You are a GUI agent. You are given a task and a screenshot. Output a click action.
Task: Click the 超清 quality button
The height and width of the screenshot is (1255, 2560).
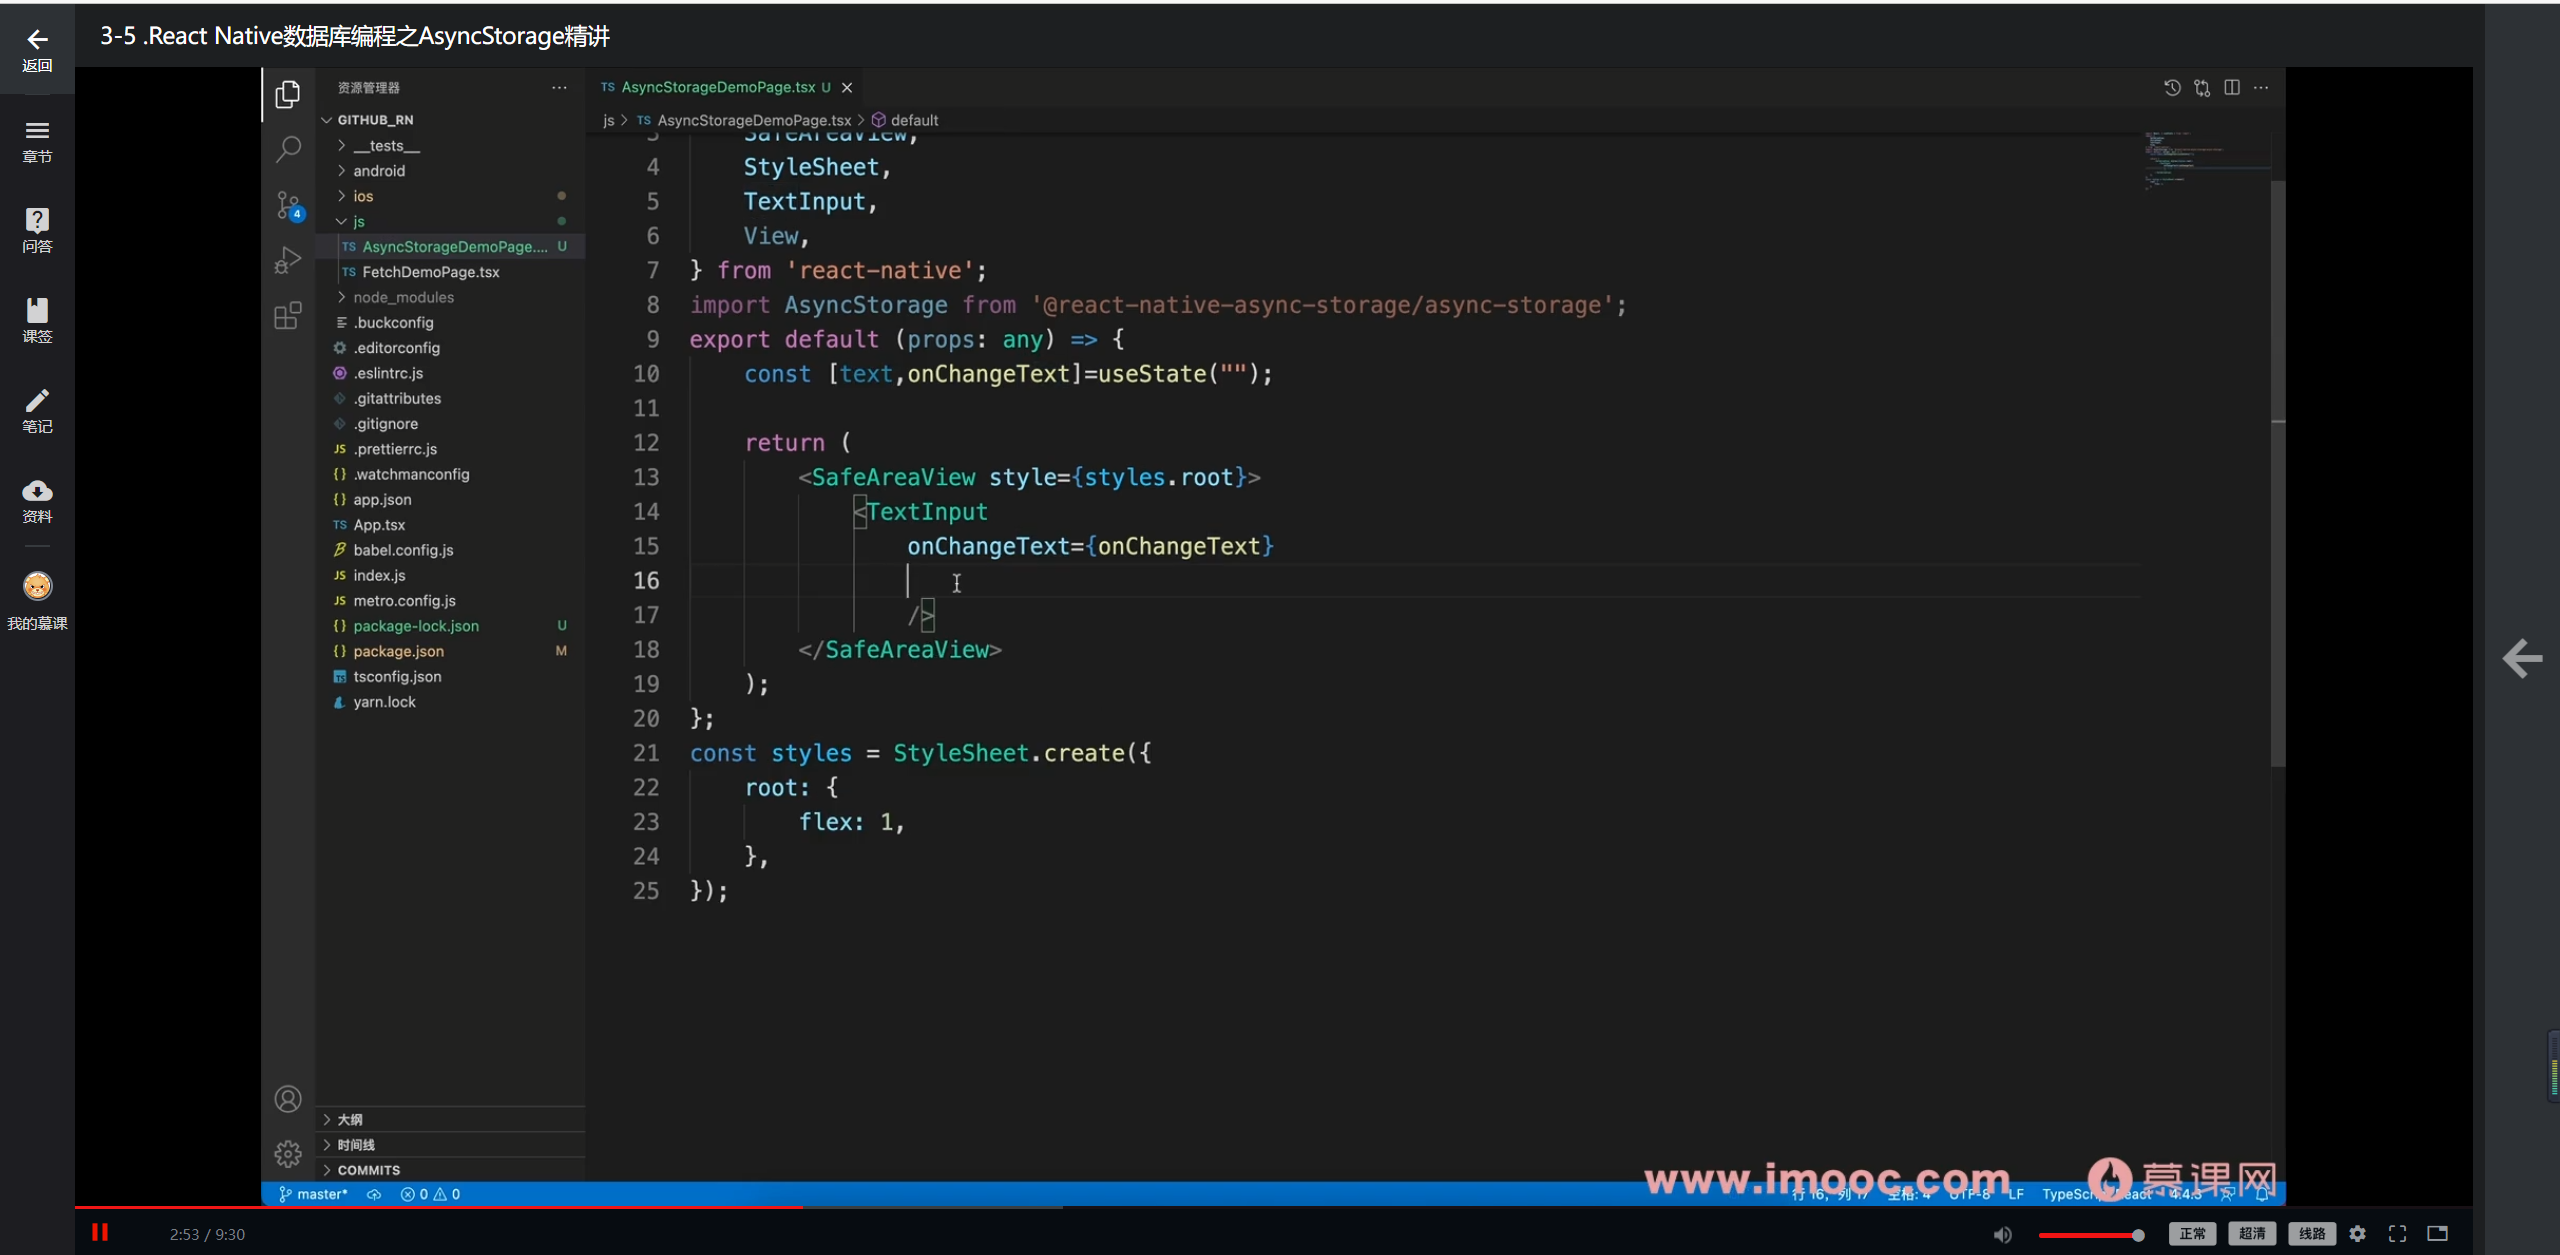click(2252, 1234)
